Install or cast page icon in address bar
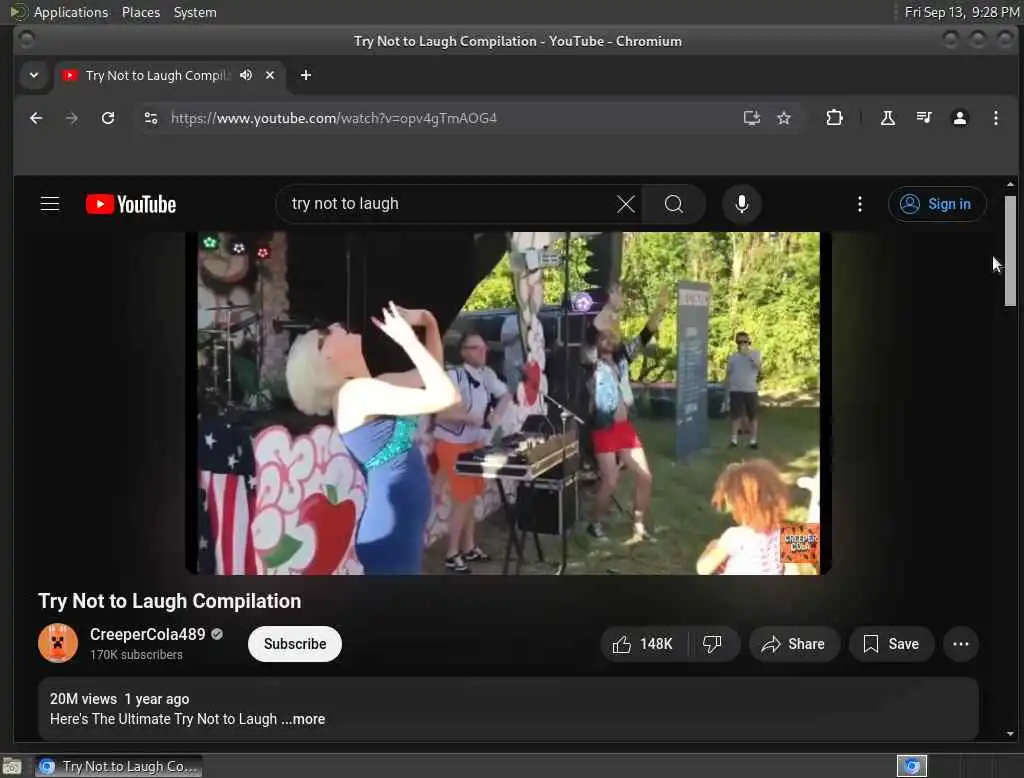 [752, 118]
